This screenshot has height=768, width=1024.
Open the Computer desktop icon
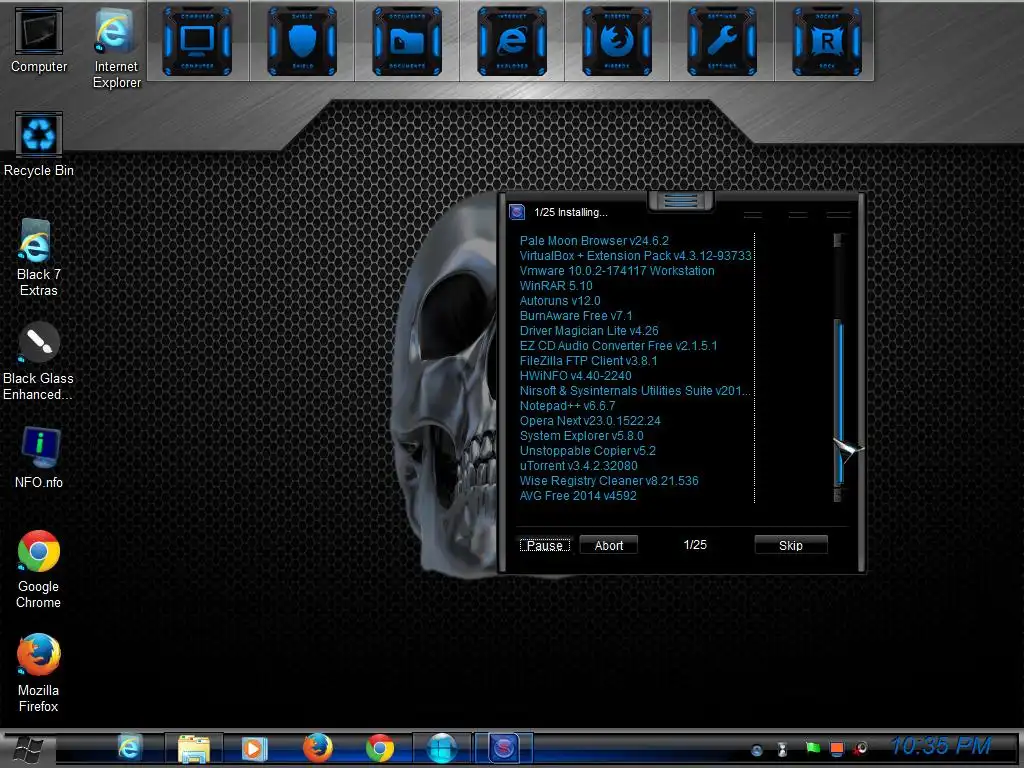pos(39,40)
